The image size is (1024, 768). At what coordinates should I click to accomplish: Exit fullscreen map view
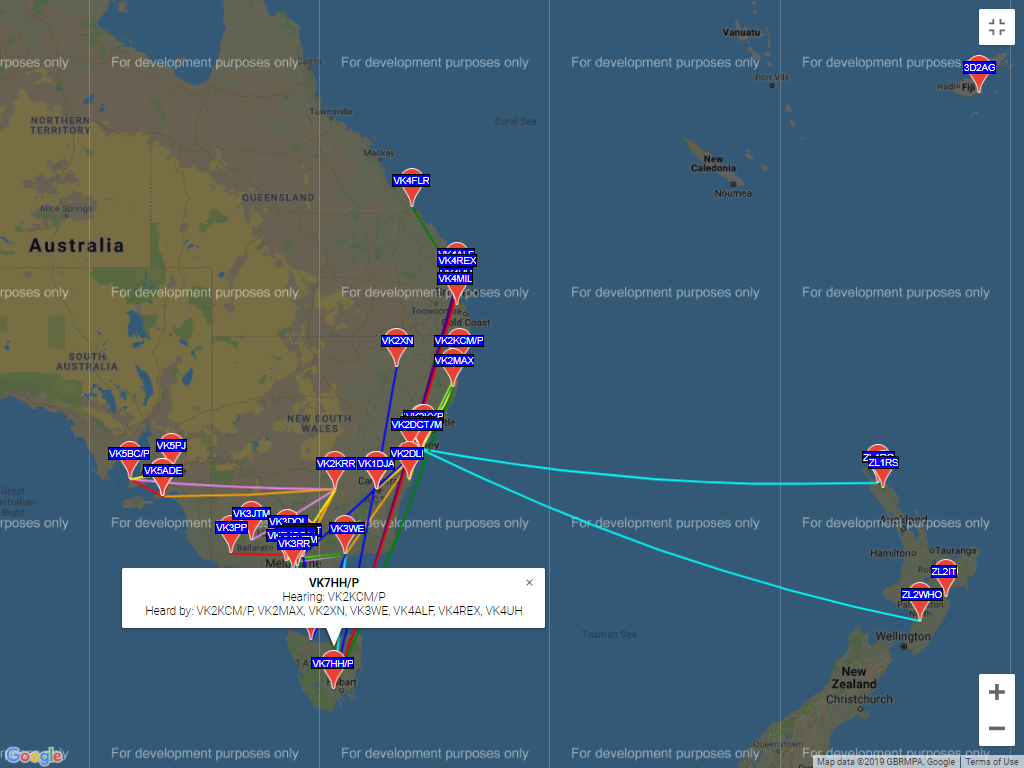[996, 28]
